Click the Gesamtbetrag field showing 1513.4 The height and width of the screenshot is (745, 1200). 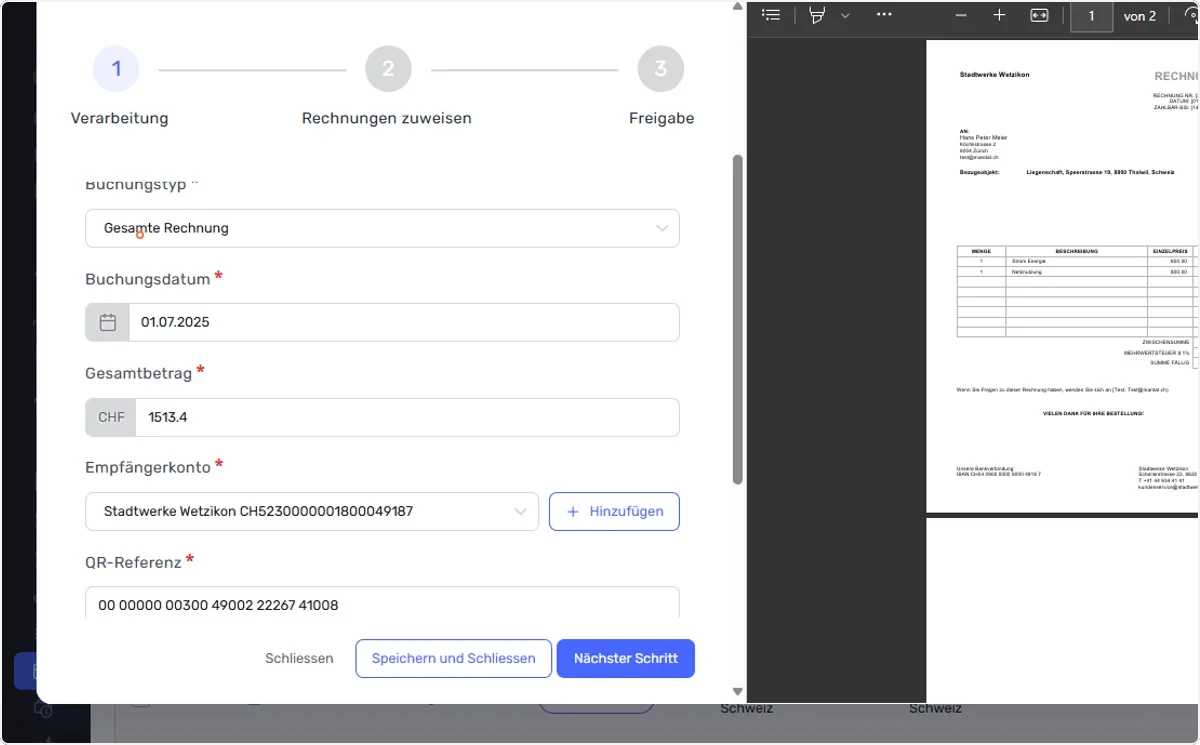tap(407, 417)
